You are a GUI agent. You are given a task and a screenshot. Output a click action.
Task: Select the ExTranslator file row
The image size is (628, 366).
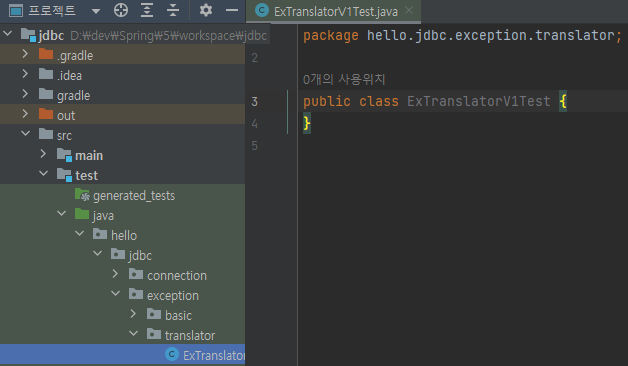pyautogui.click(x=123, y=354)
